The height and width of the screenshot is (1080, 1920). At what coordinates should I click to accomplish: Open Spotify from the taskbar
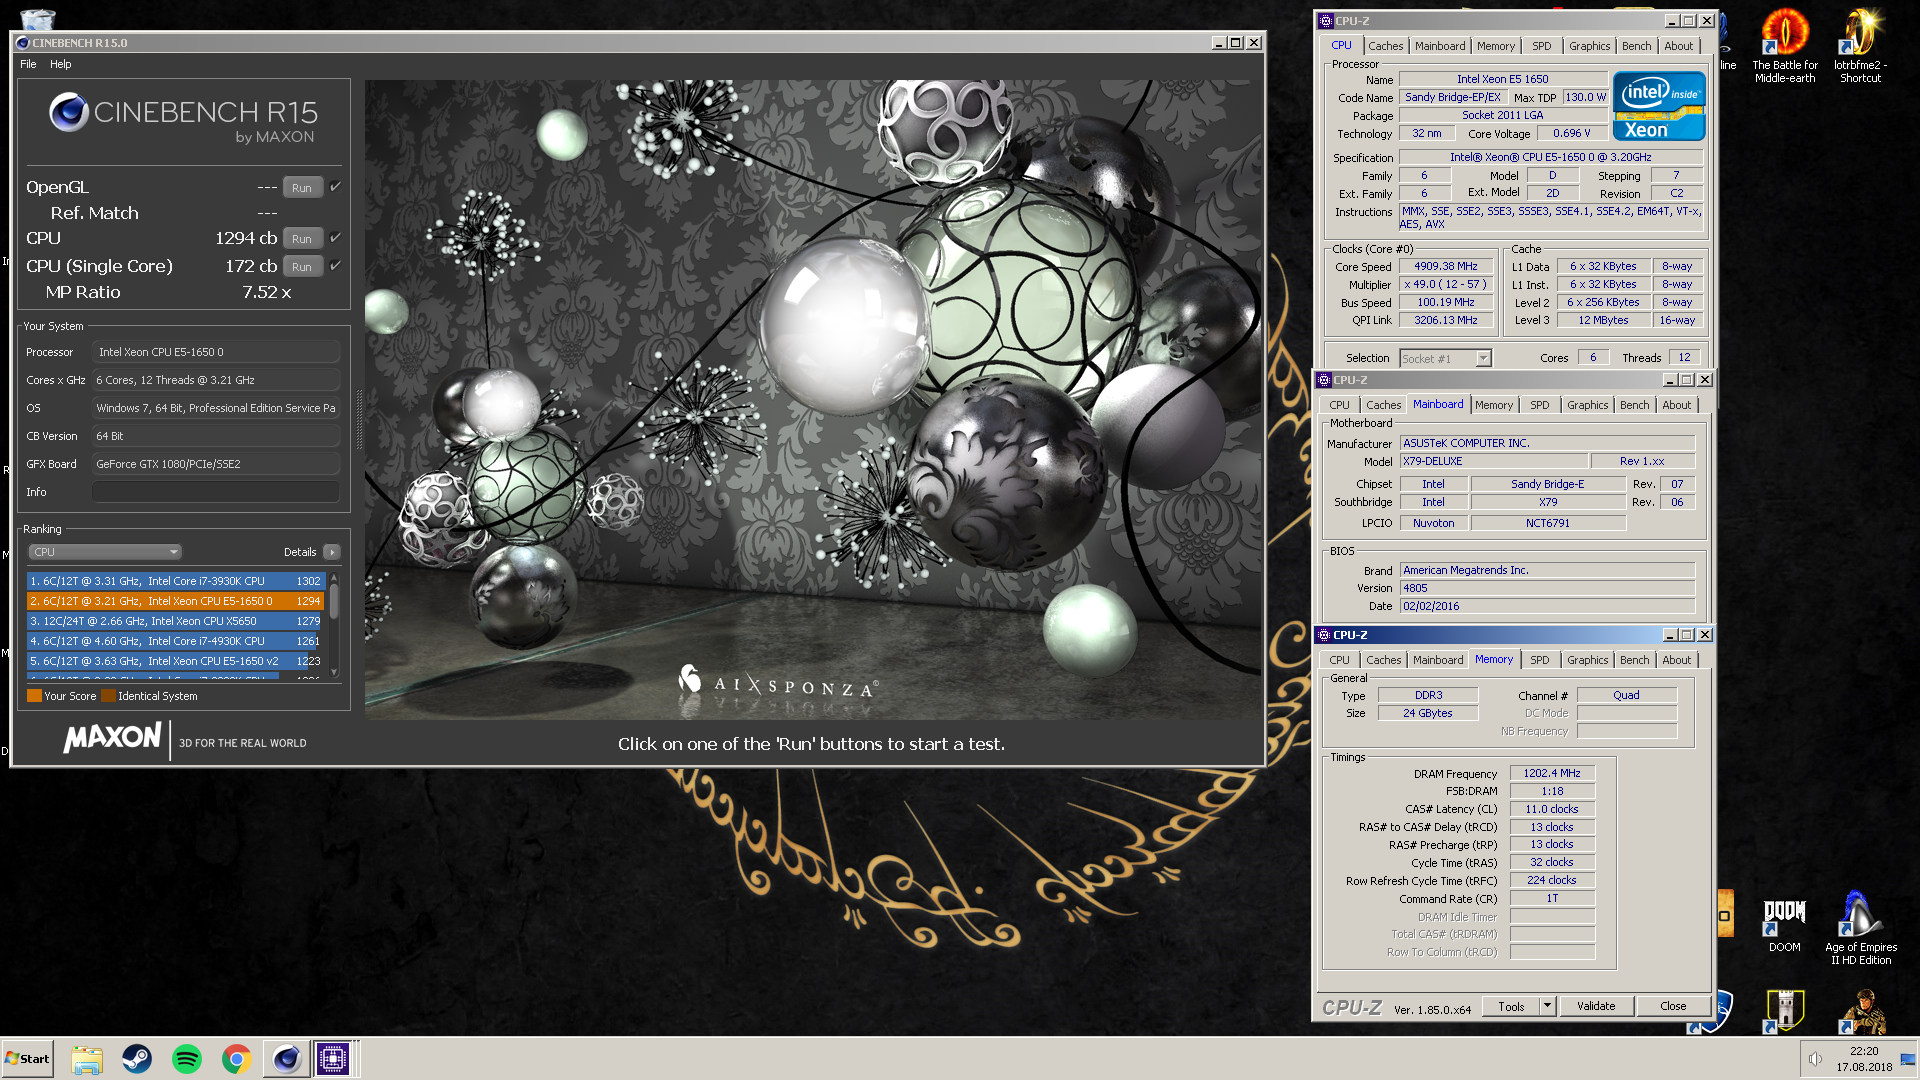[x=187, y=1059]
